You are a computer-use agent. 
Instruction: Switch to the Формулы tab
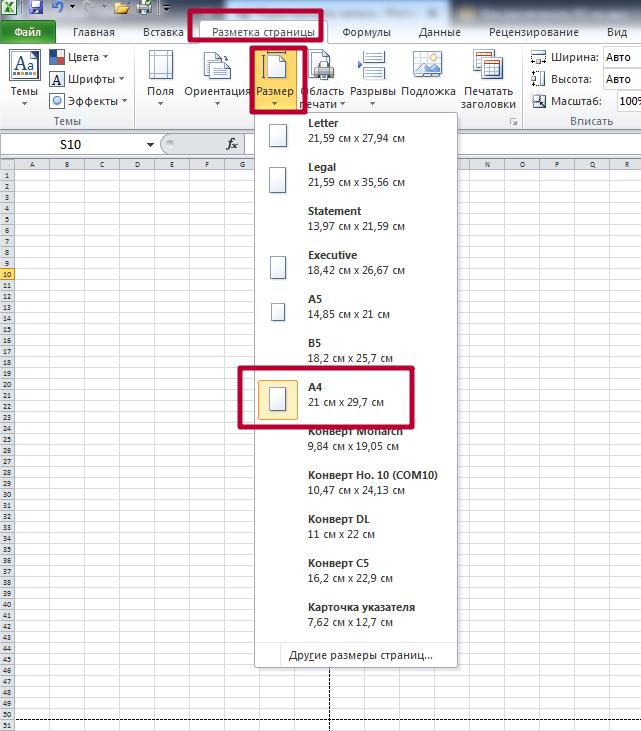click(x=366, y=32)
